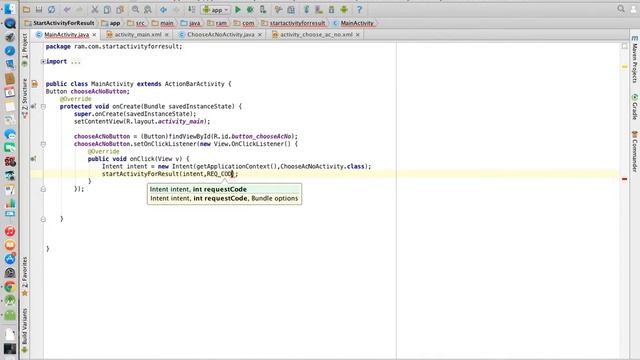Click the Forward navigation arrow
The image size is (640, 360).
point(176,9)
